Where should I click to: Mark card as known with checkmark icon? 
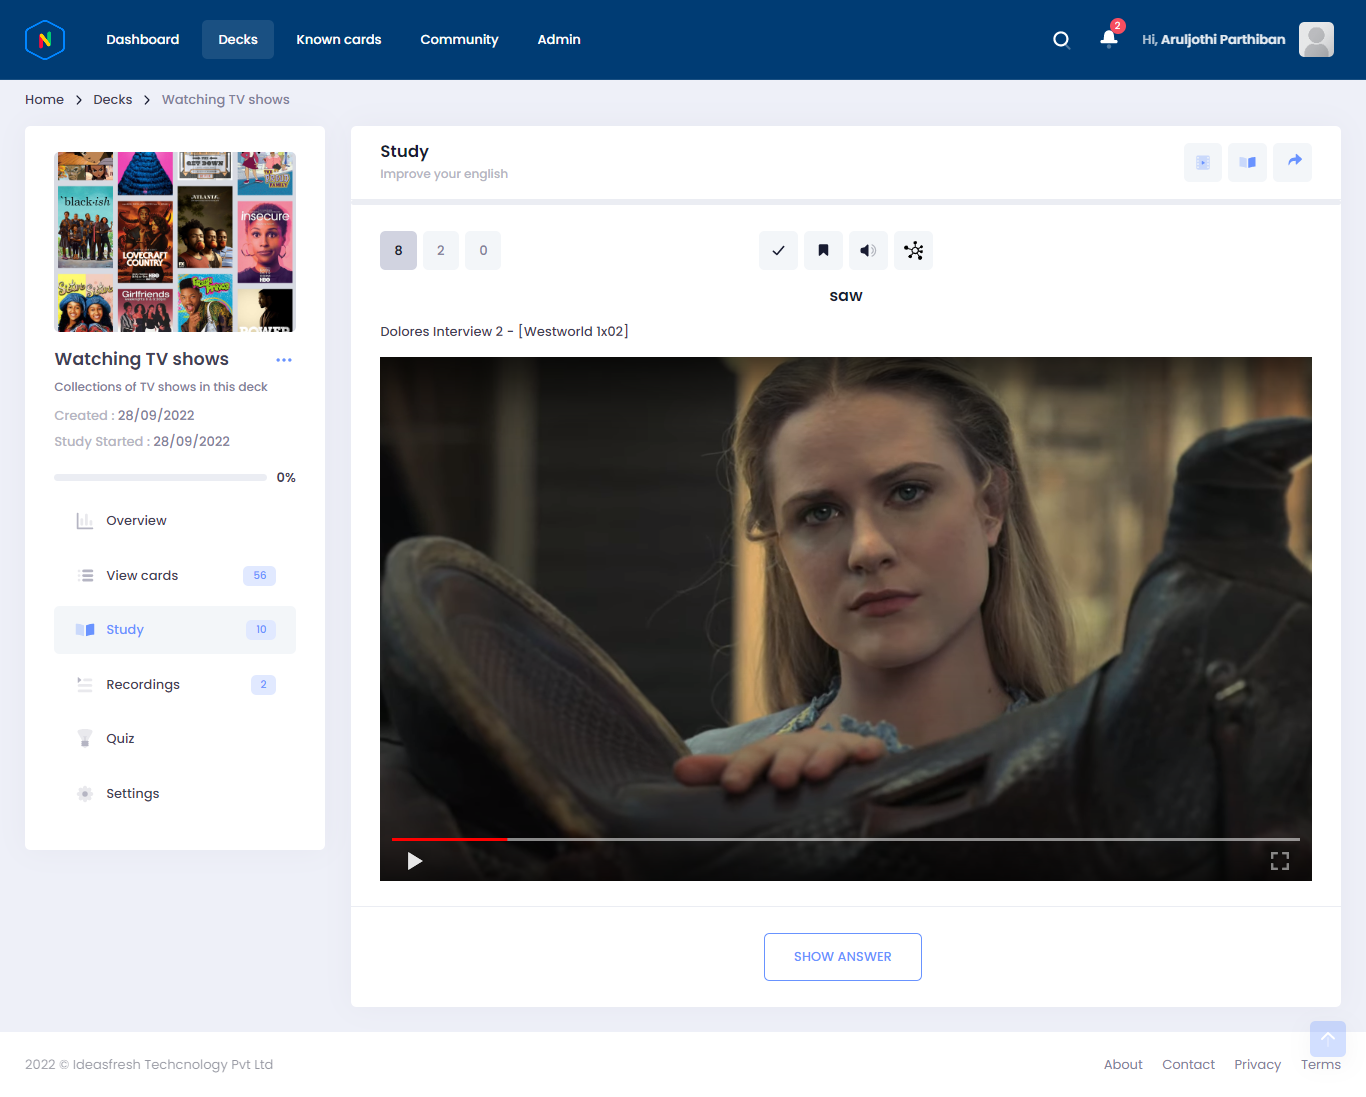coord(778,251)
